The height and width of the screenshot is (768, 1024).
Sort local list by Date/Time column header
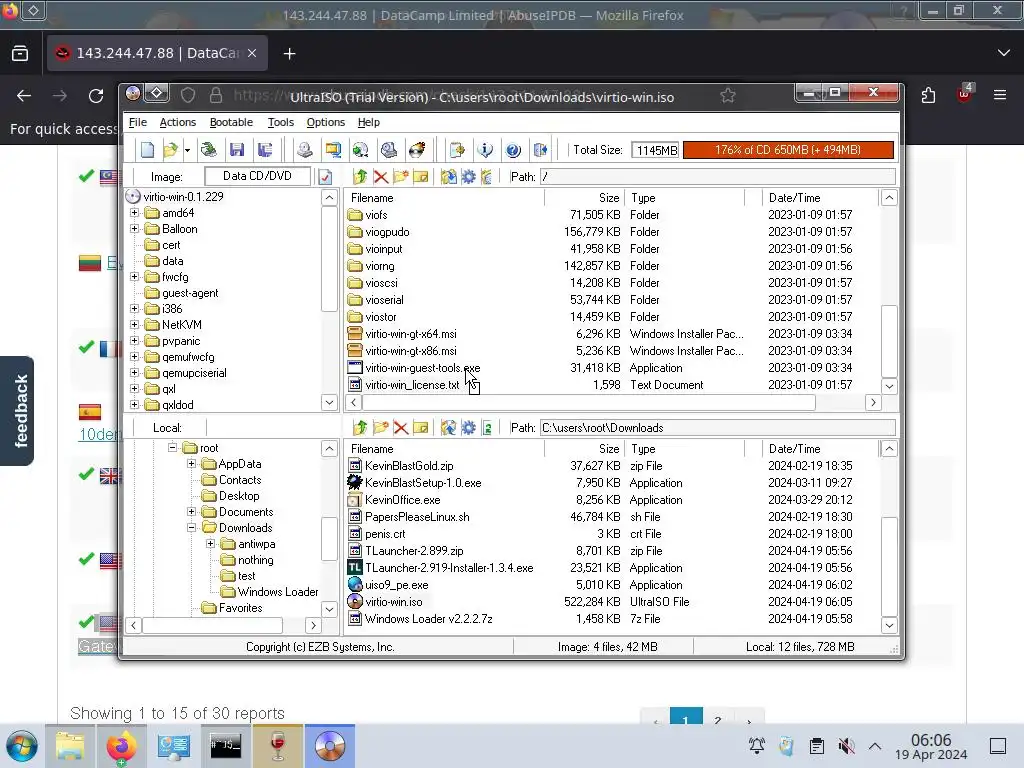(x=820, y=449)
